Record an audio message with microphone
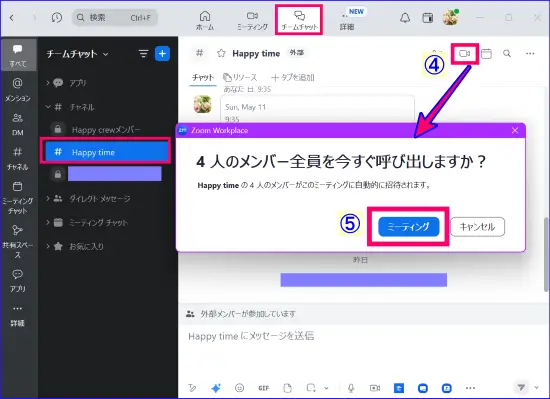550x399 pixels. [351, 388]
